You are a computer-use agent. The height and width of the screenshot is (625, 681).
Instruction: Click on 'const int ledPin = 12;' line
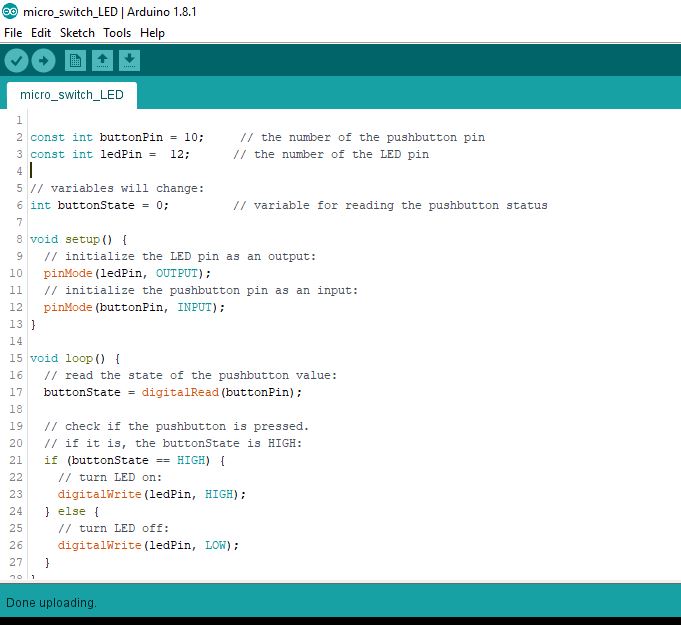coord(110,154)
